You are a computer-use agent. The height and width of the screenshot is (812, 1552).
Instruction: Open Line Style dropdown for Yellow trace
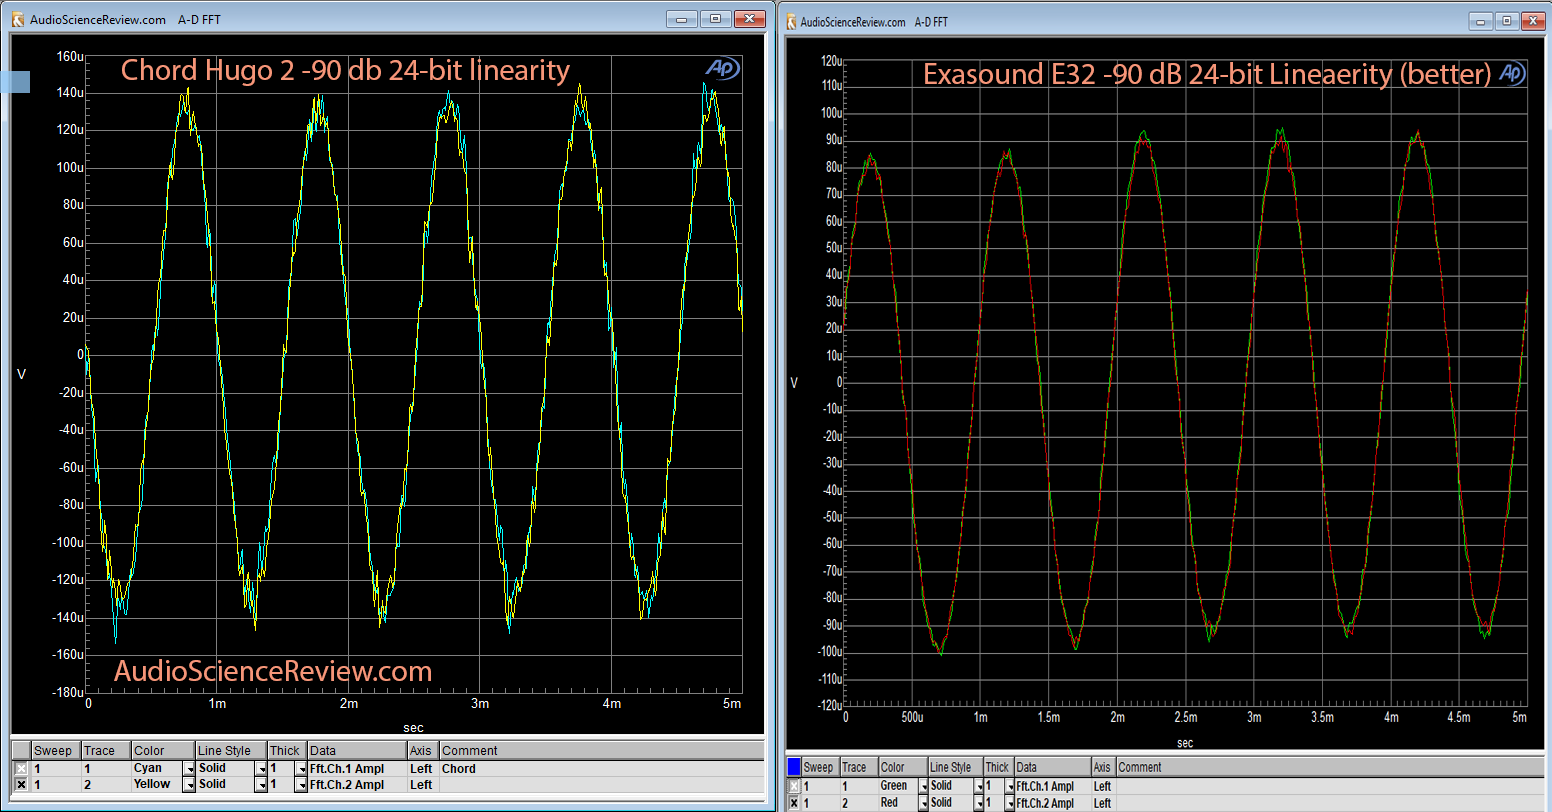pos(260,785)
